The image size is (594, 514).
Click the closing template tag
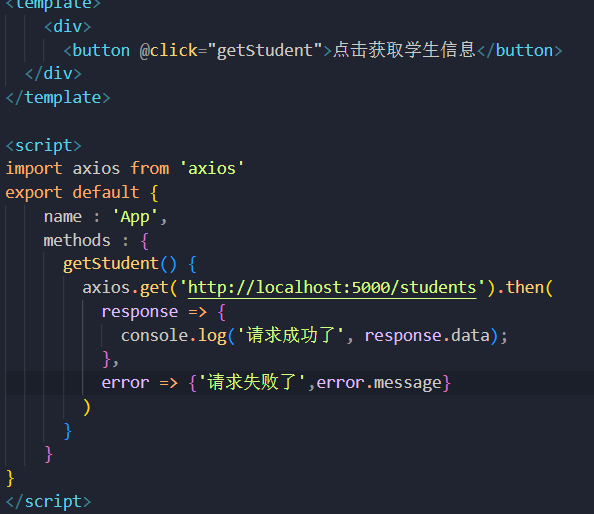point(58,98)
